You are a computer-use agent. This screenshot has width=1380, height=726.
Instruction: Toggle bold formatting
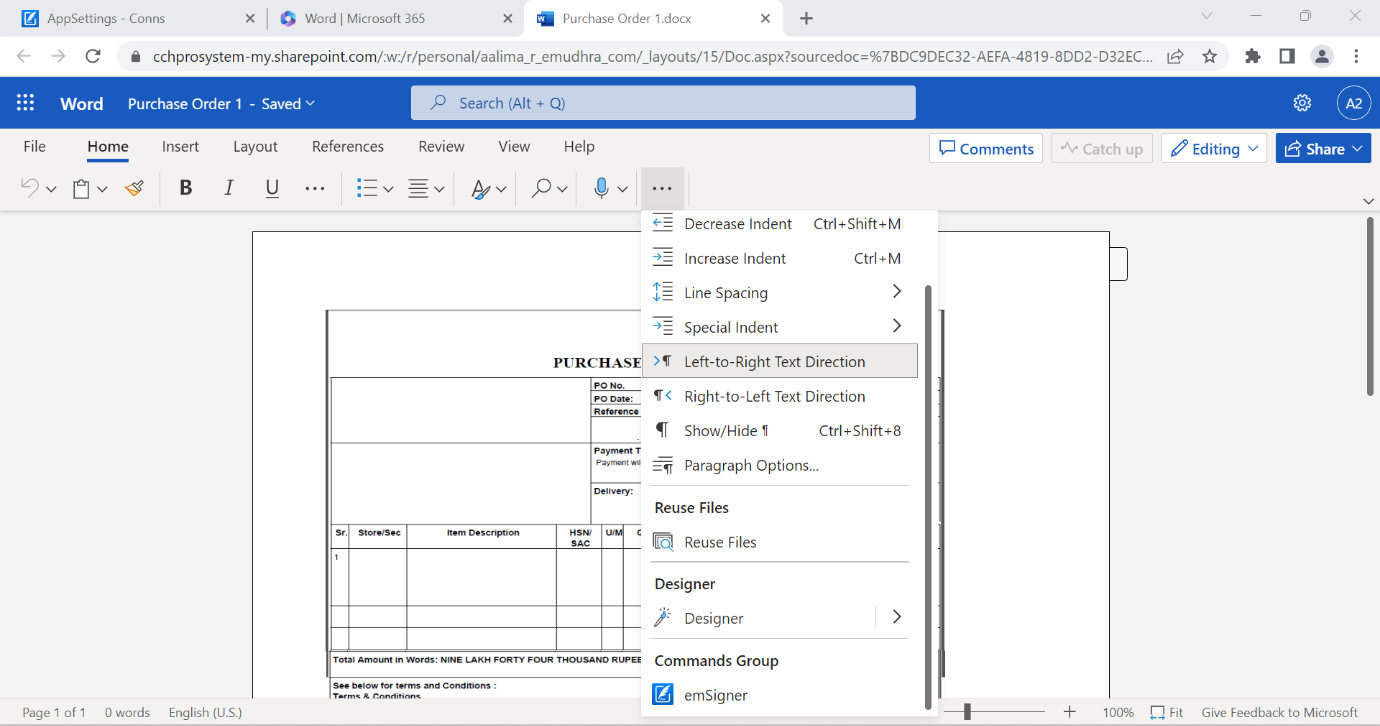185,188
